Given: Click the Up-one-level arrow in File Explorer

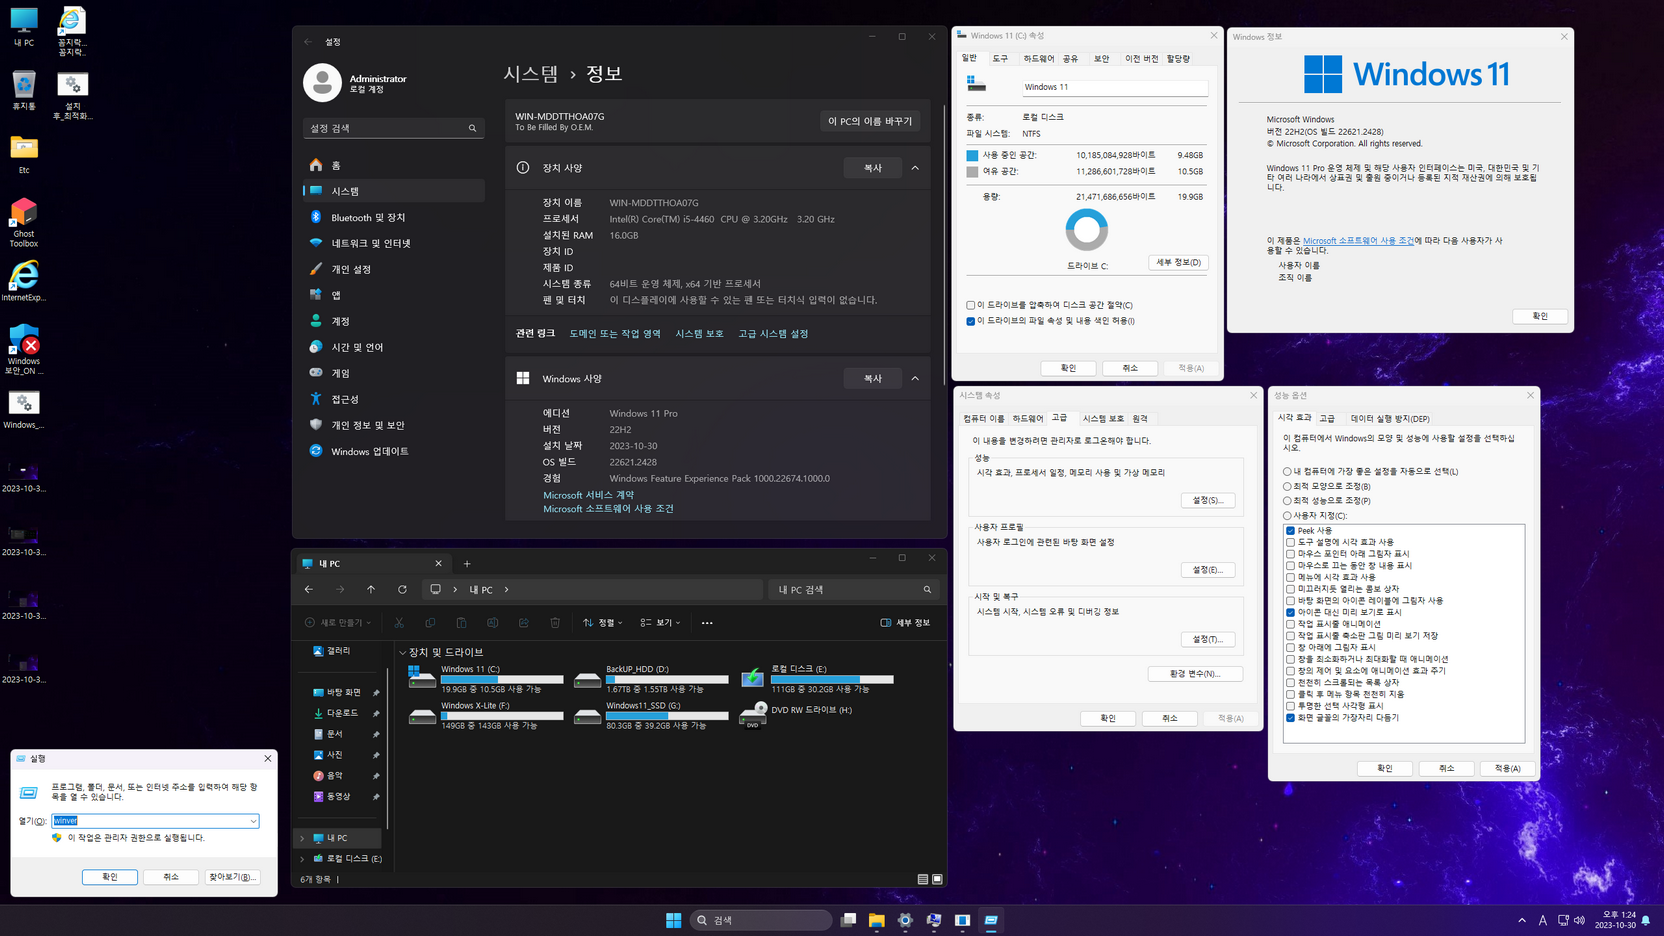Looking at the screenshot, I should point(371,590).
